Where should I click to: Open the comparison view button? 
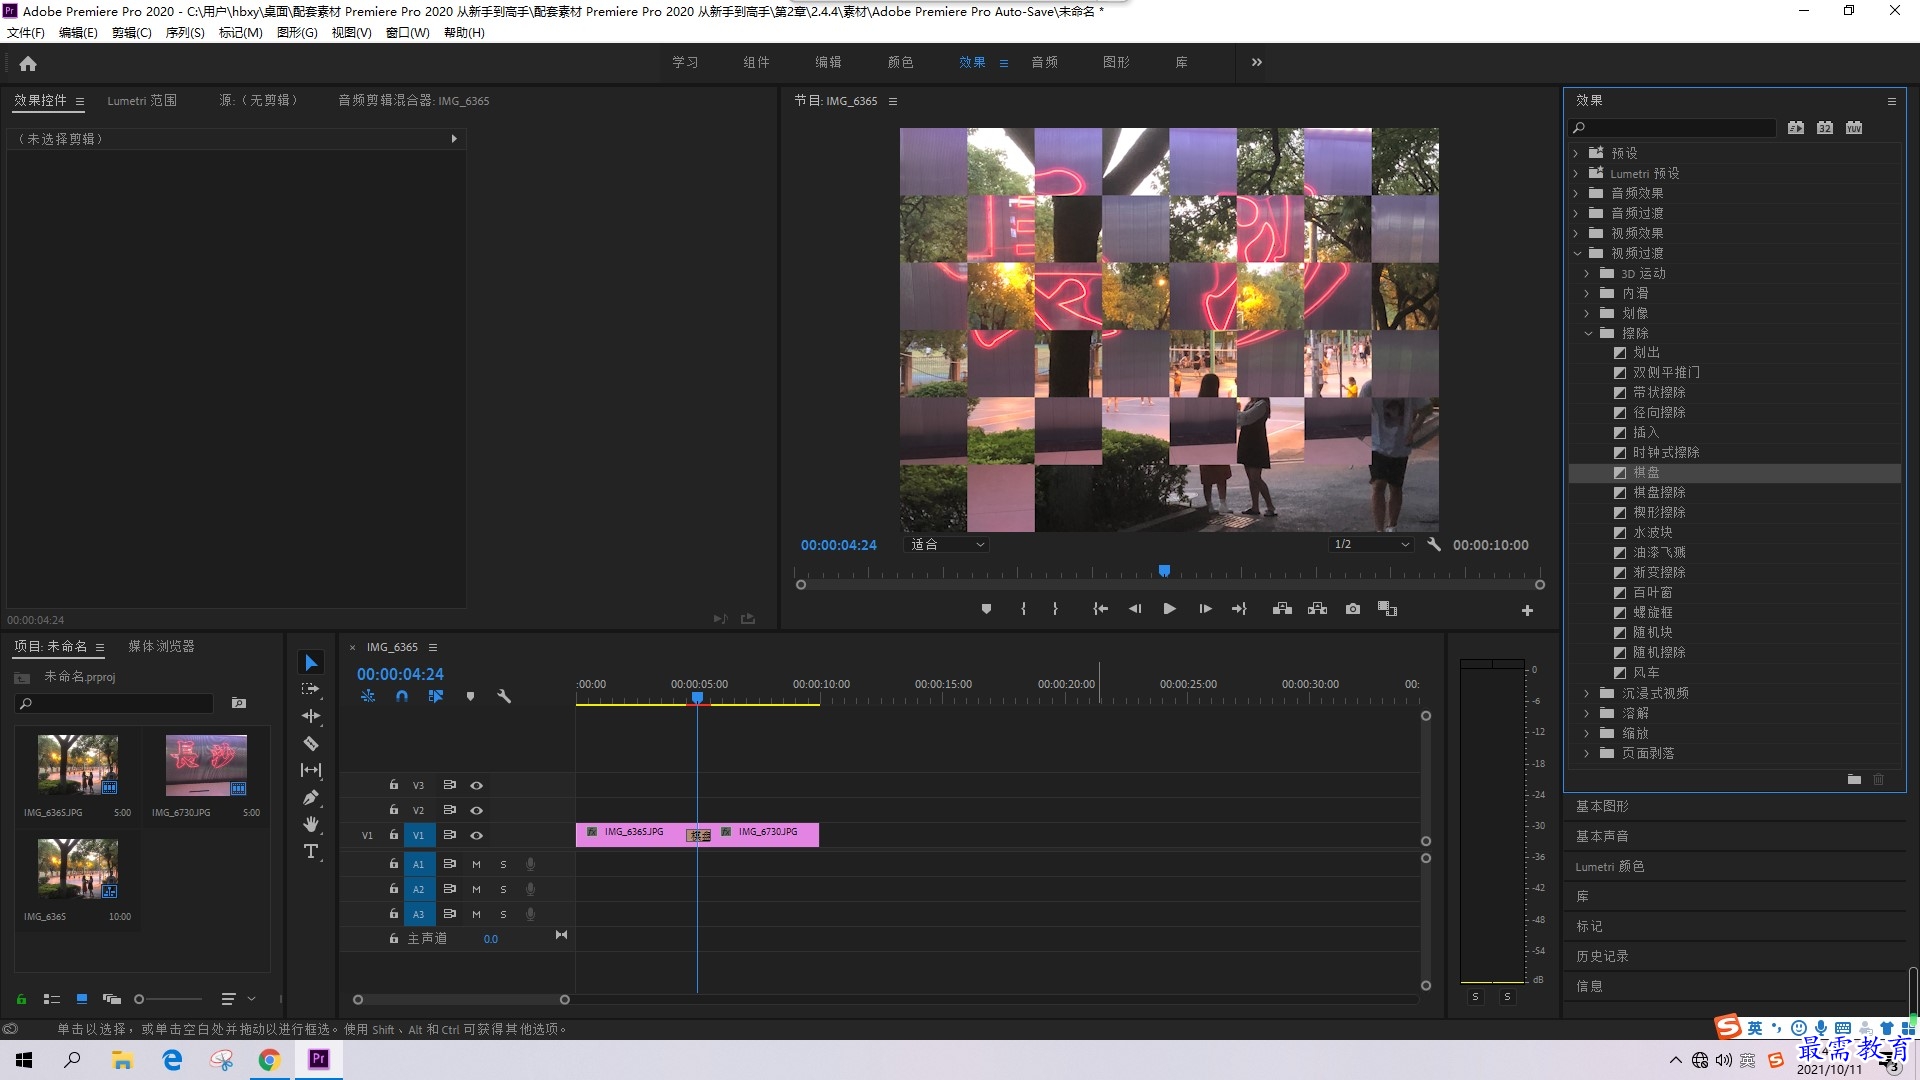[1387, 609]
